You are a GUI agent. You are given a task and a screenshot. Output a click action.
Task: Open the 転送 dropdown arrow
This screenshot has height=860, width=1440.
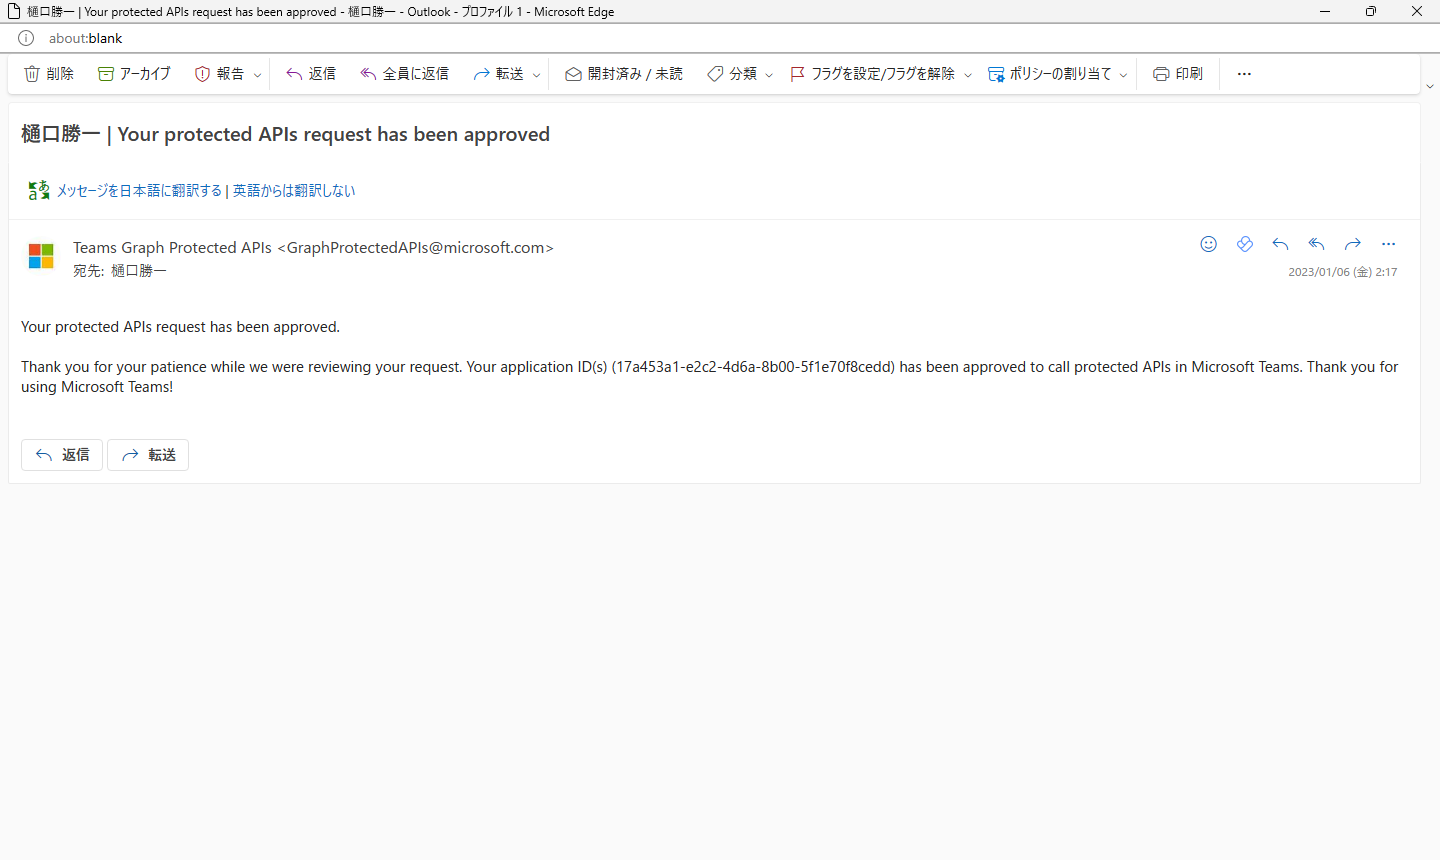tap(536, 75)
